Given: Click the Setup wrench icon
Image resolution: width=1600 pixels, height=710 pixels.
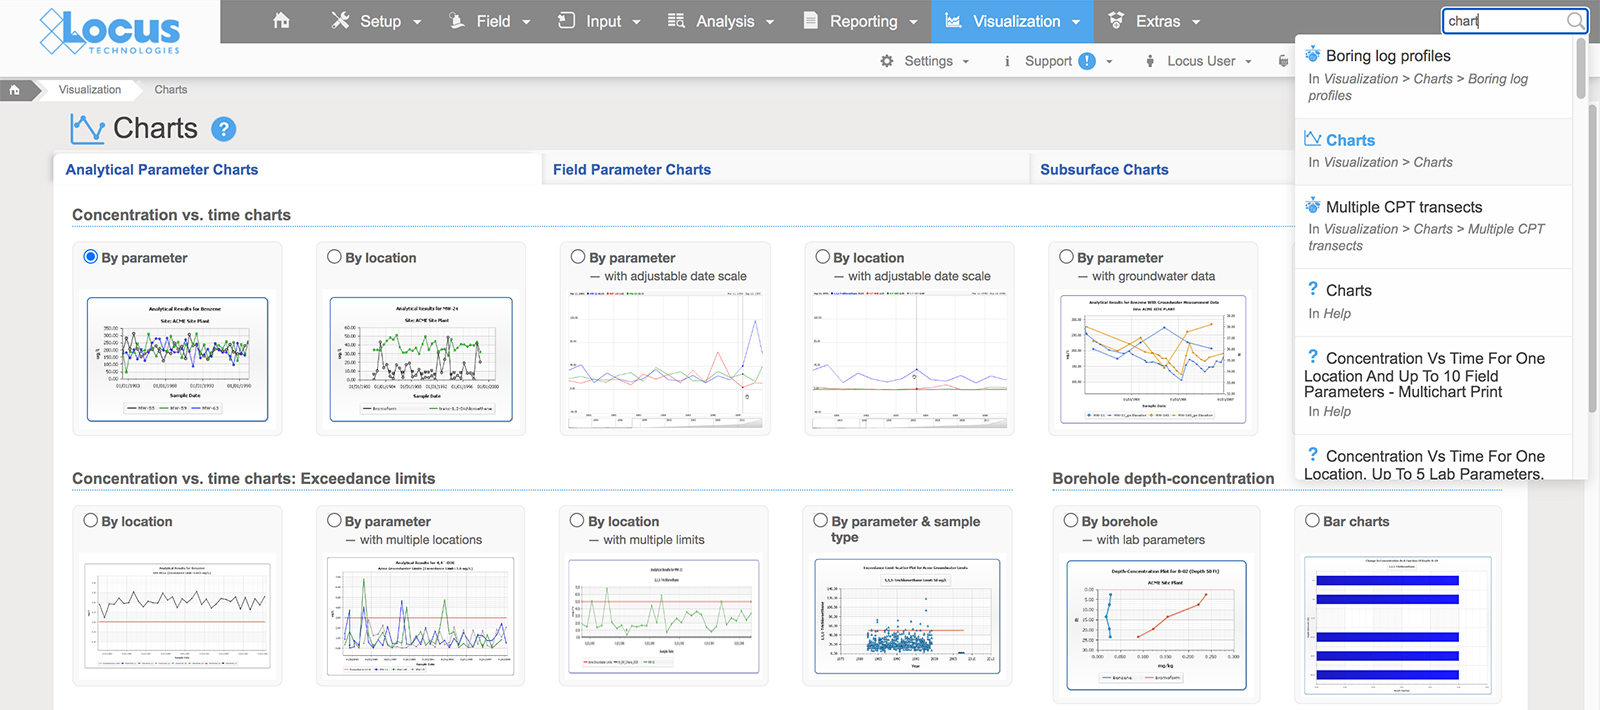Looking at the screenshot, I should pos(340,21).
